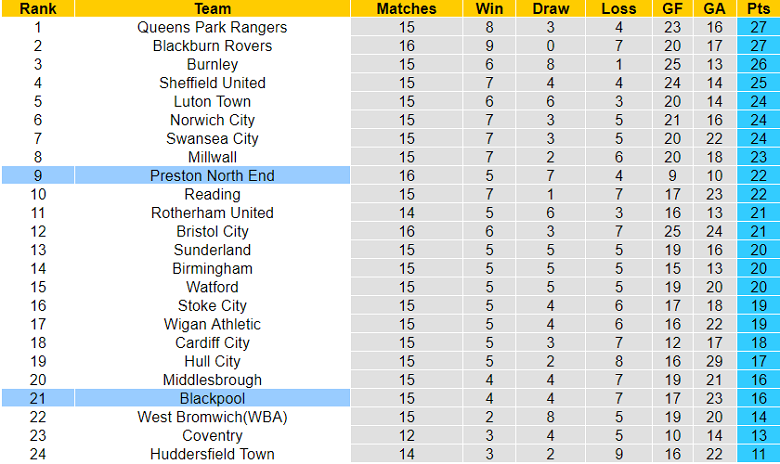Click the Matches column header
Image resolution: width=780 pixels, height=464 pixels.
(x=406, y=9)
